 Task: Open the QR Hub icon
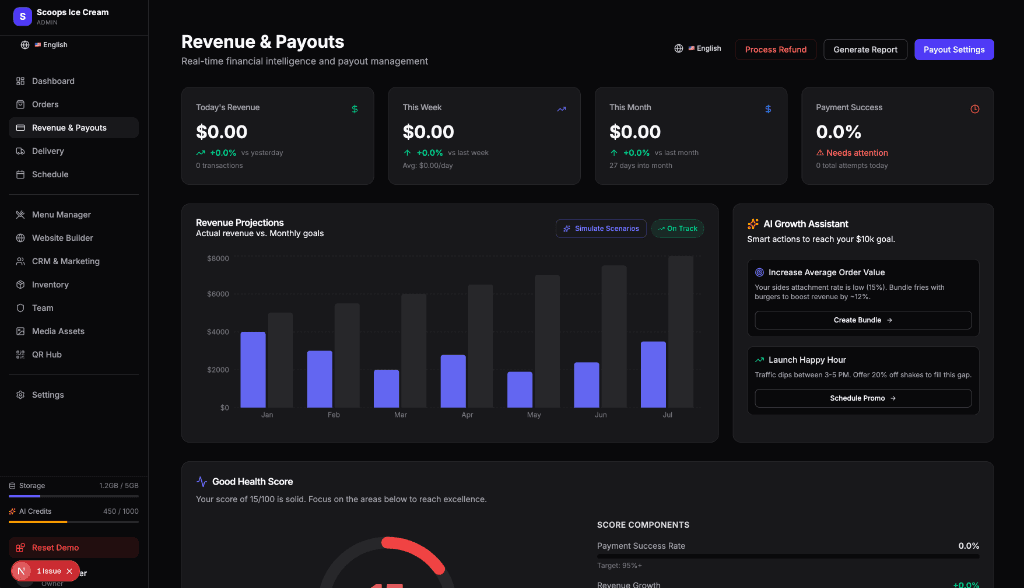click(x=22, y=354)
